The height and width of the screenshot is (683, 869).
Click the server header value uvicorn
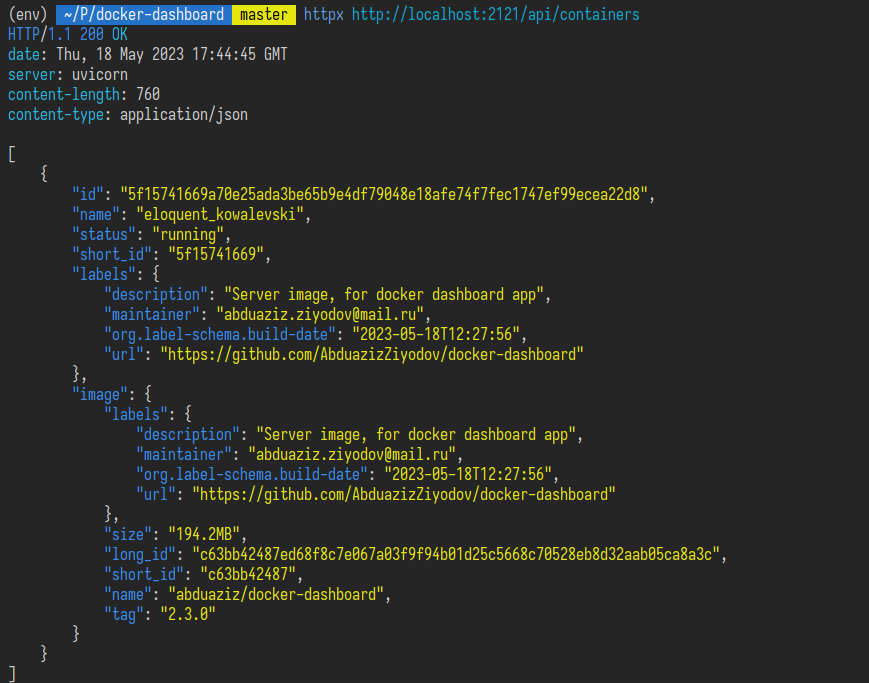point(100,74)
